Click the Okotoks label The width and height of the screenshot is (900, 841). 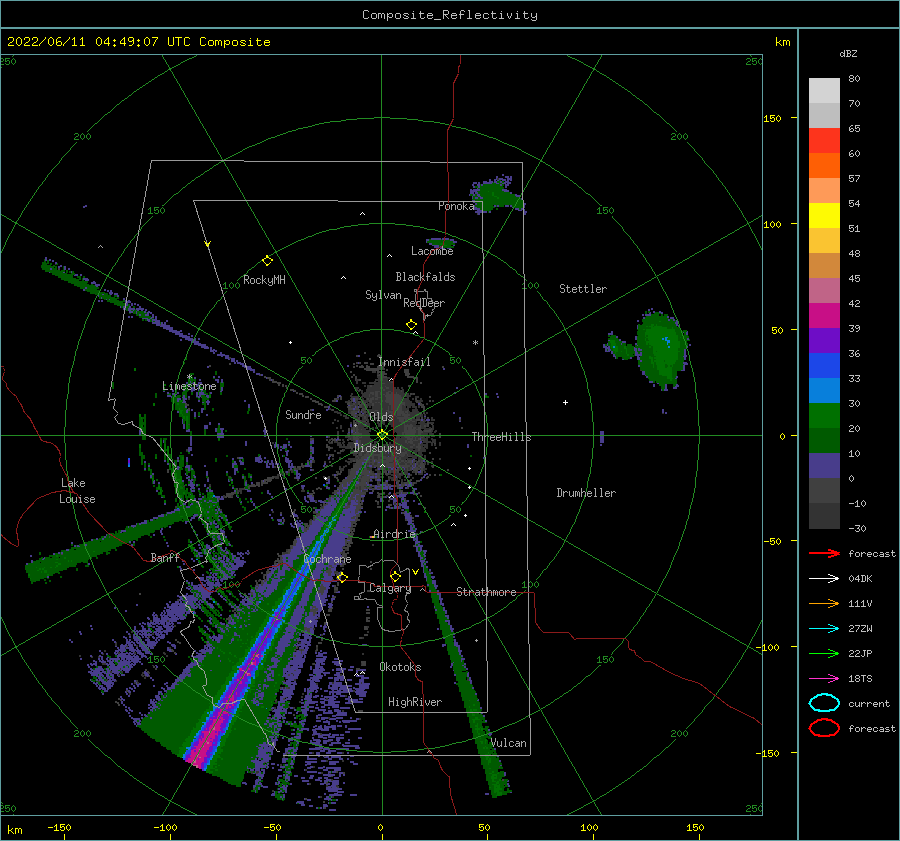(x=400, y=667)
